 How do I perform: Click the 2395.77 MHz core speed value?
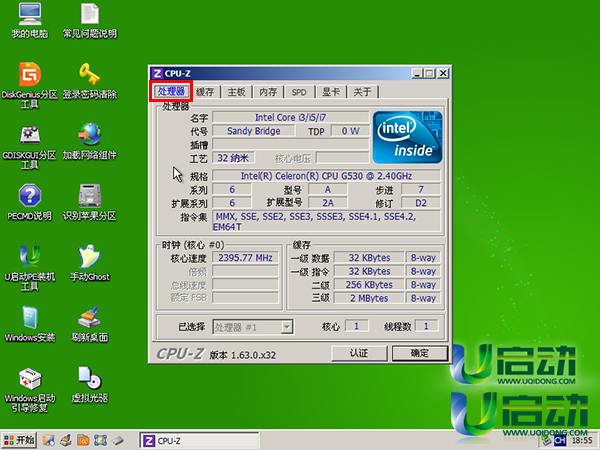tap(245, 258)
